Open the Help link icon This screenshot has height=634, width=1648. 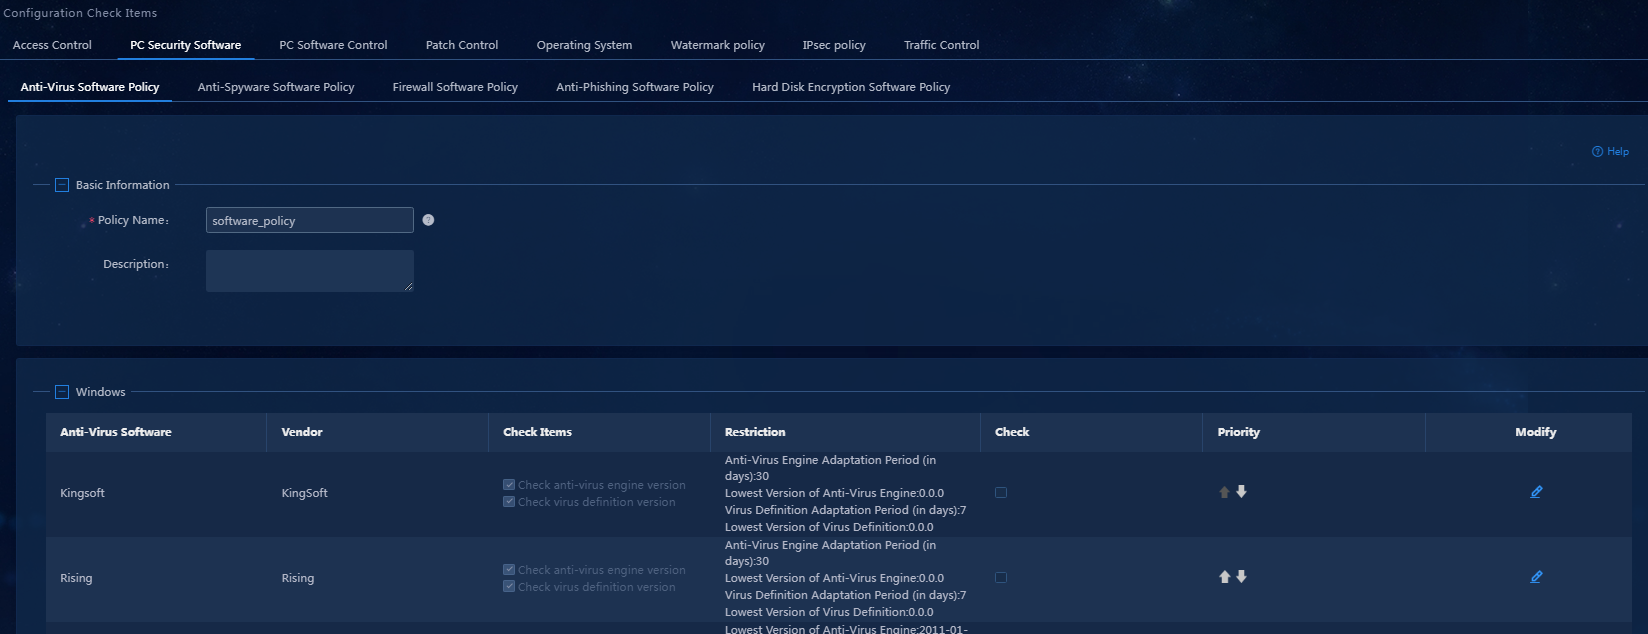pyautogui.click(x=1597, y=152)
